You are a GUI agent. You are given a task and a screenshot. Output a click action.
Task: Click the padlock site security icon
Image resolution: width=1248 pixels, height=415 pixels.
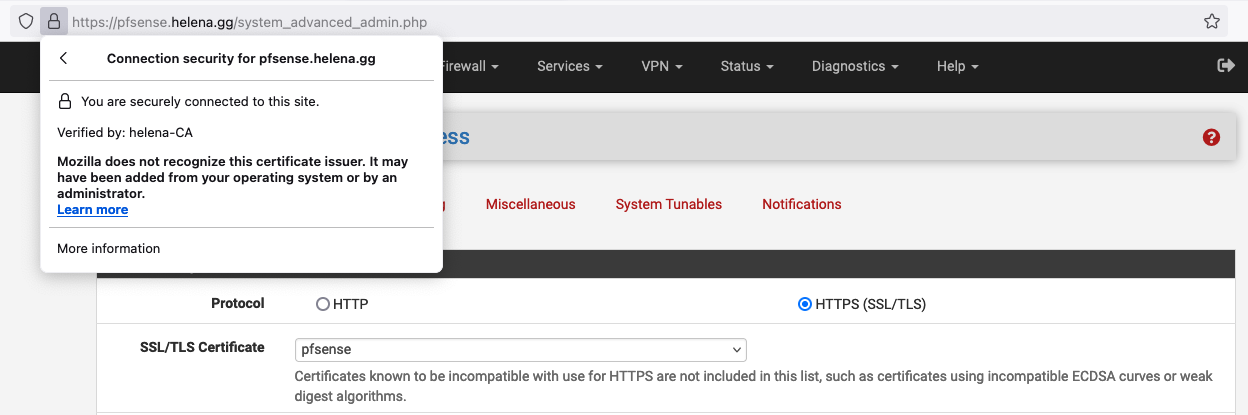[54, 21]
